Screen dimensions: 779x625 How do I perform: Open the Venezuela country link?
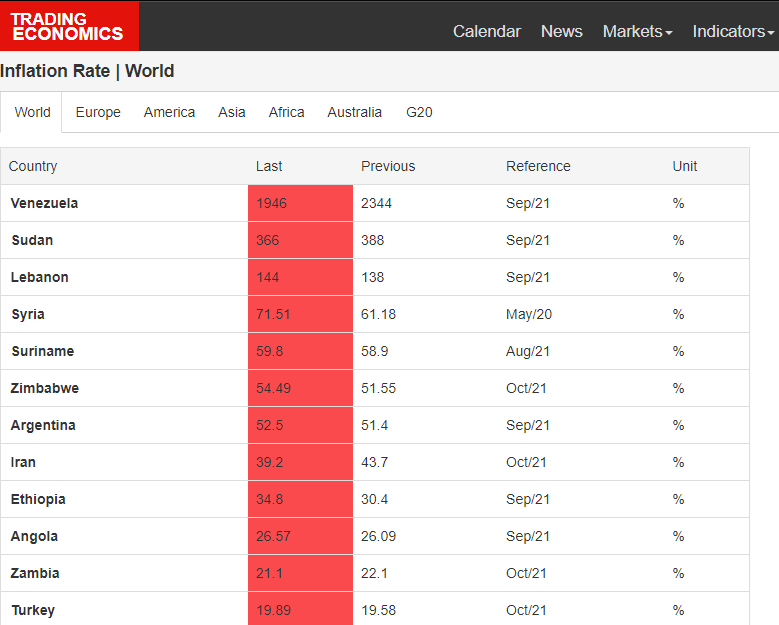[x=44, y=203]
